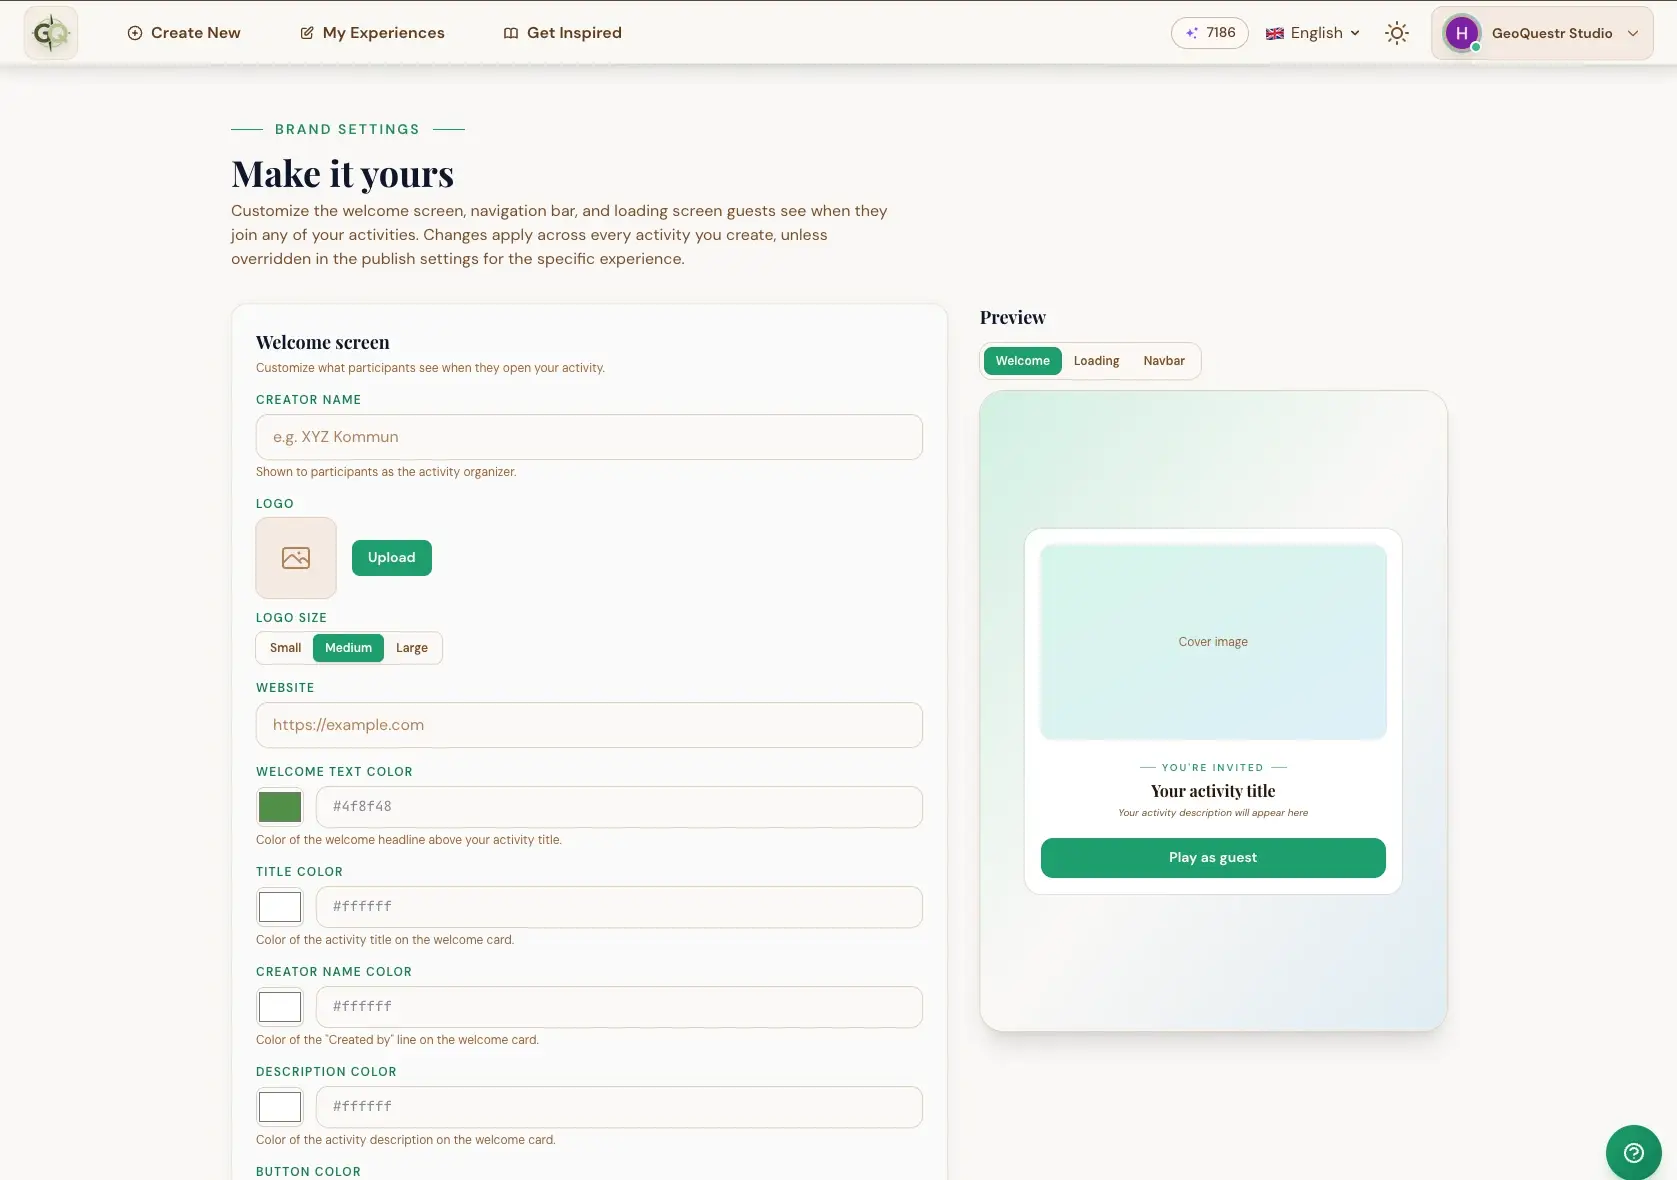This screenshot has height=1180, width=1677.
Task: Switch preview to Loading tab
Action: [1096, 361]
